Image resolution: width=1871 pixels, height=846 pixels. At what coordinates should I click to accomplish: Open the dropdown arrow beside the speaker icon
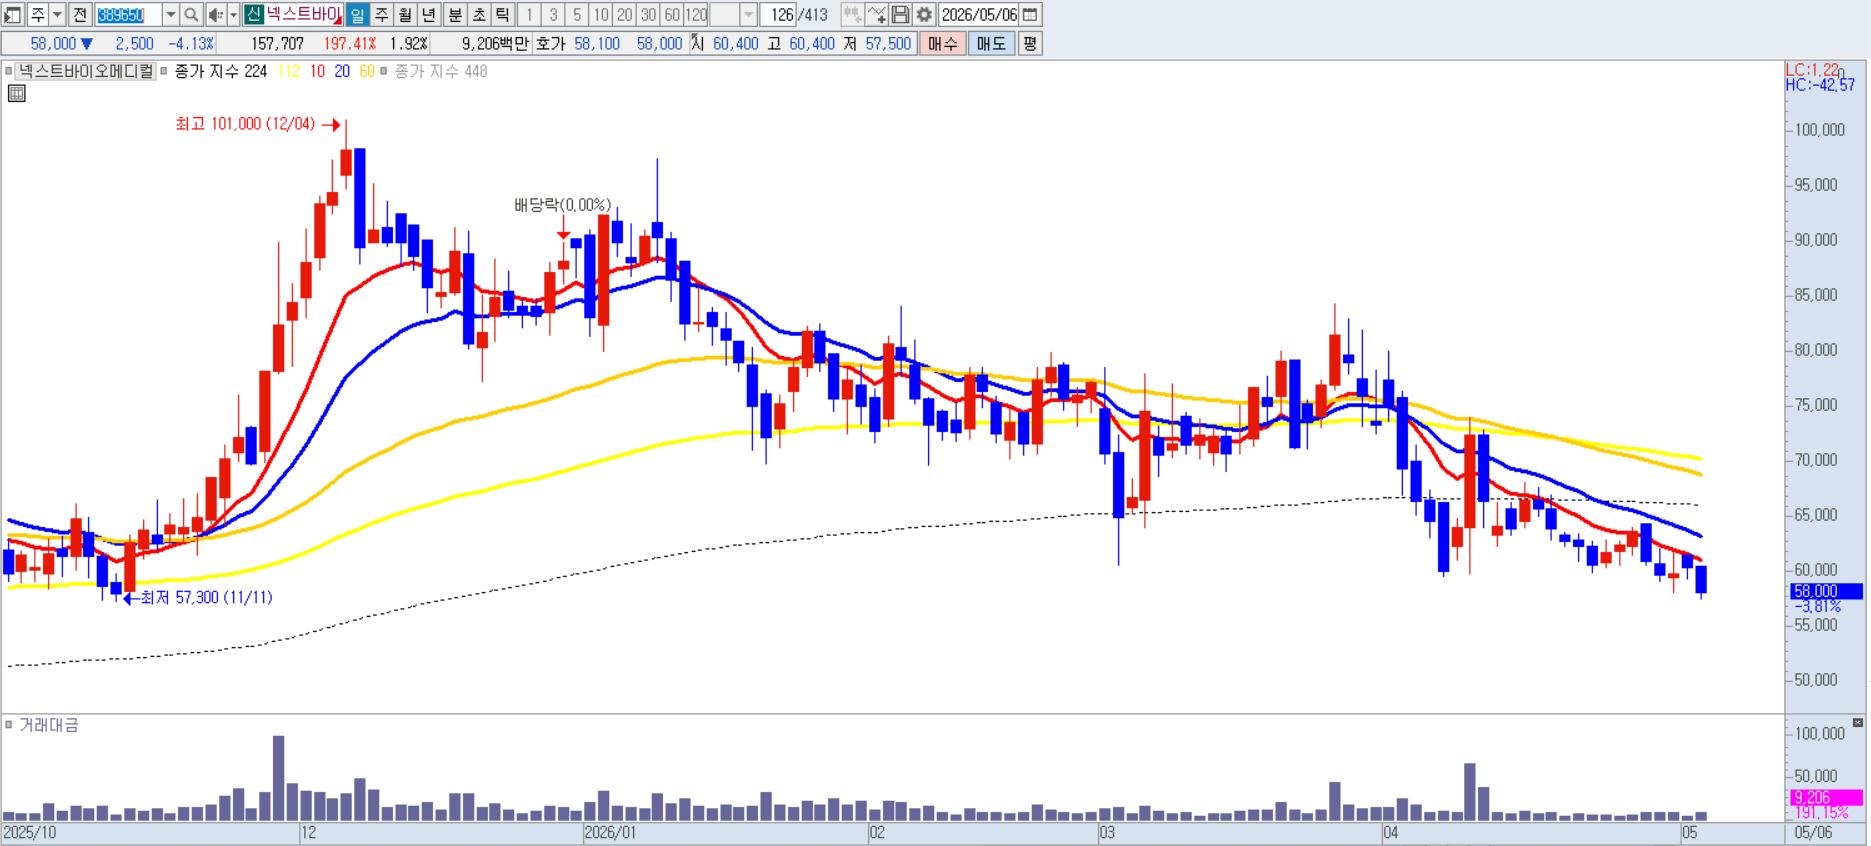coord(233,15)
